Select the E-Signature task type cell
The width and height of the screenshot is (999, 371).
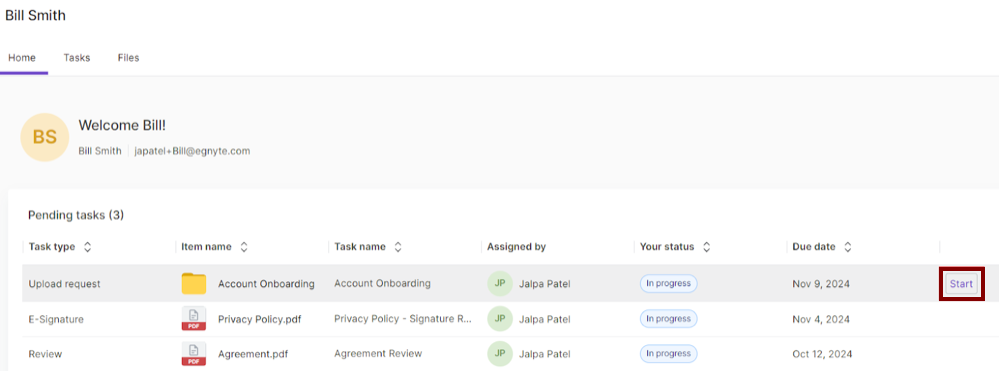click(56, 319)
